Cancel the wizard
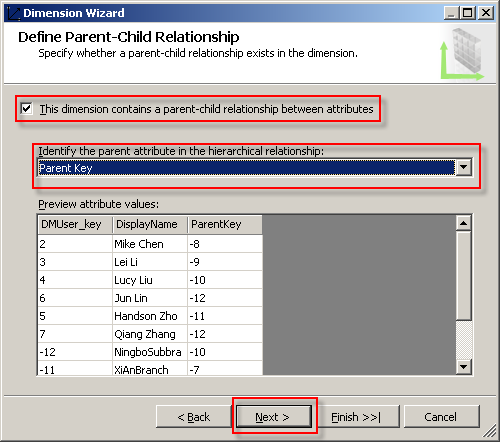 coord(441,417)
